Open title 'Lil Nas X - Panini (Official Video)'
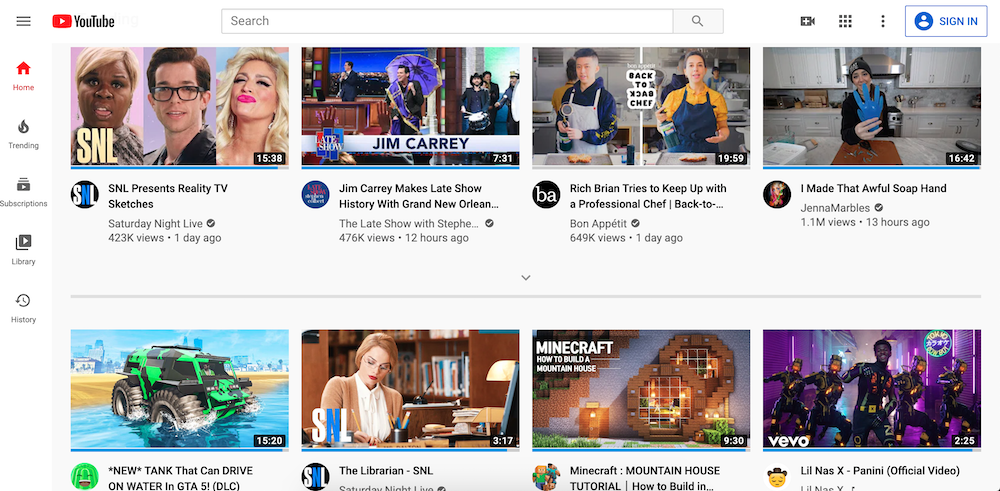This screenshot has width=1000, height=491. pos(880,471)
